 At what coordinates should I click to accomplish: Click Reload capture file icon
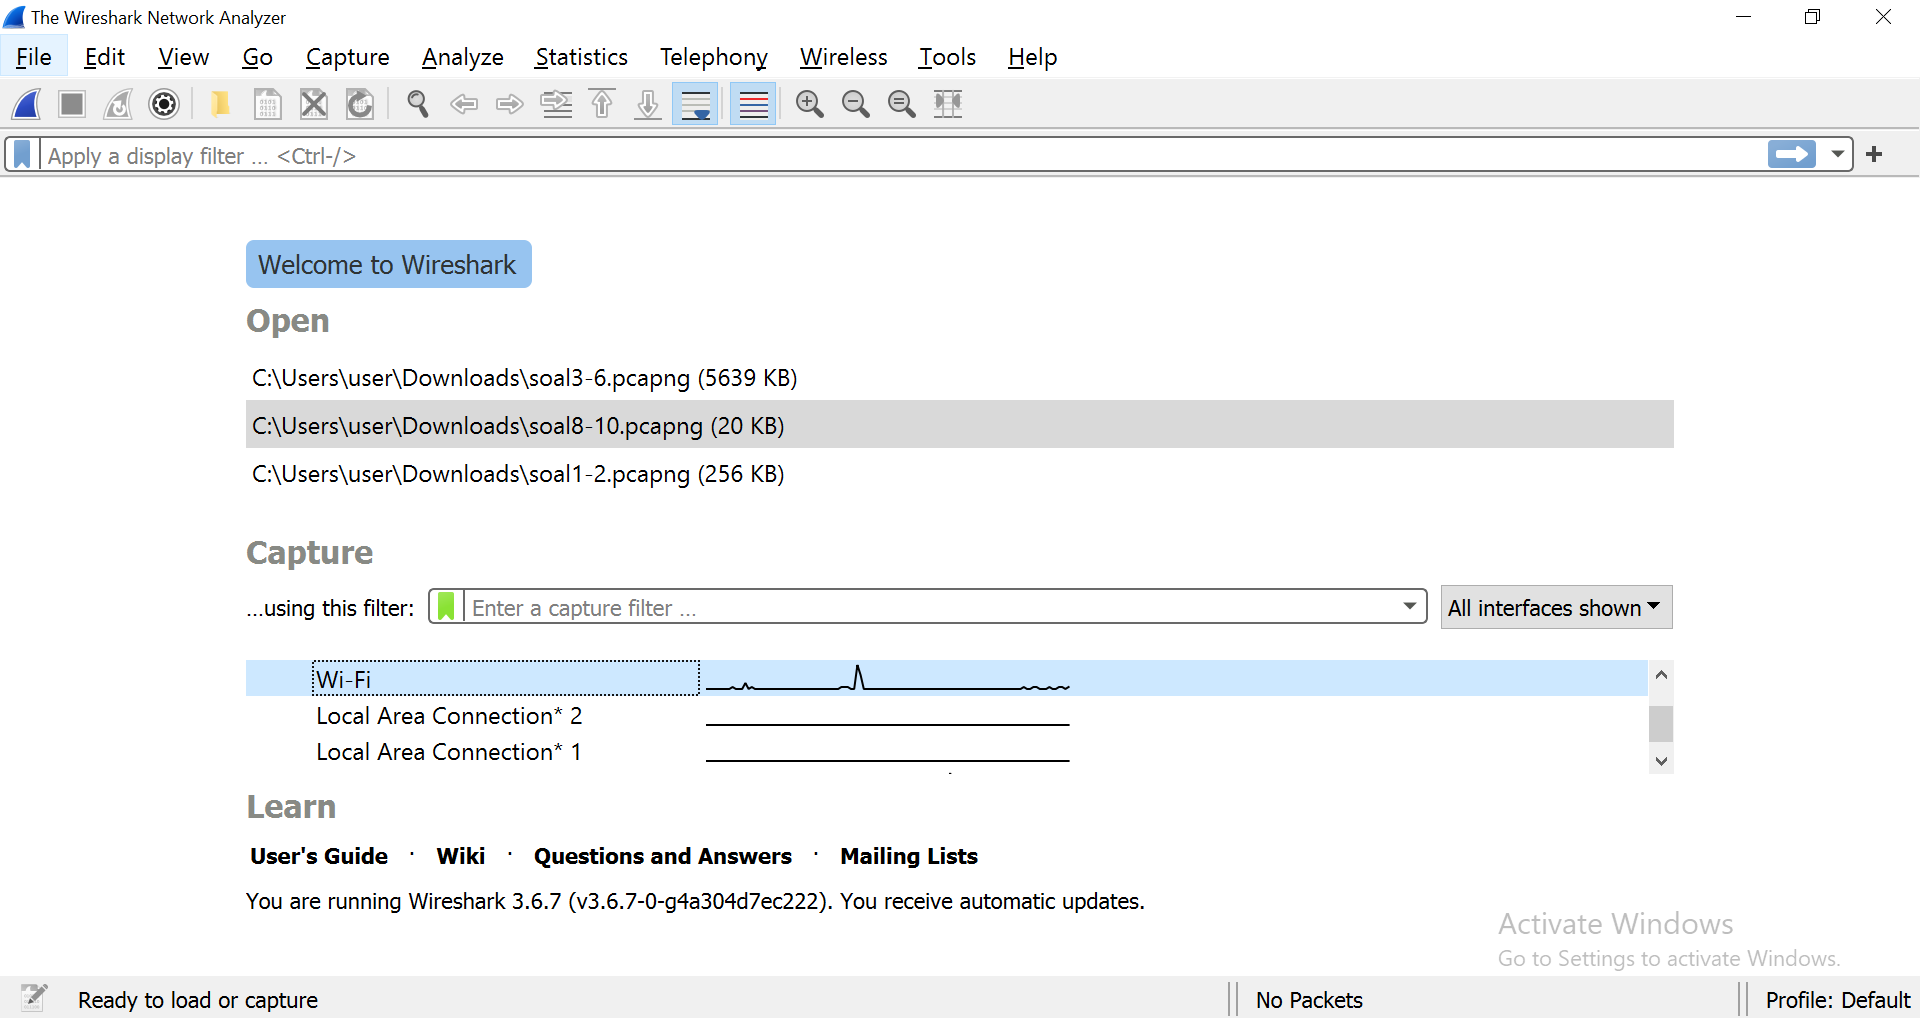click(x=360, y=104)
